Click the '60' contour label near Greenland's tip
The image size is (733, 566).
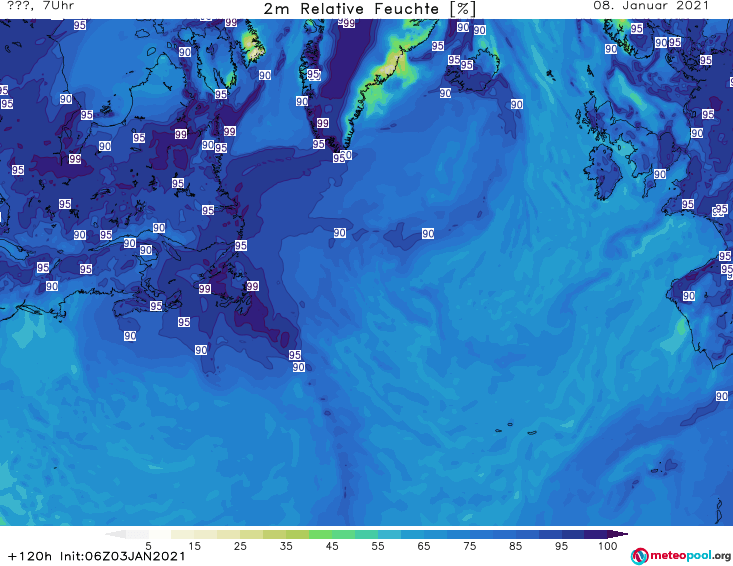coord(346,155)
